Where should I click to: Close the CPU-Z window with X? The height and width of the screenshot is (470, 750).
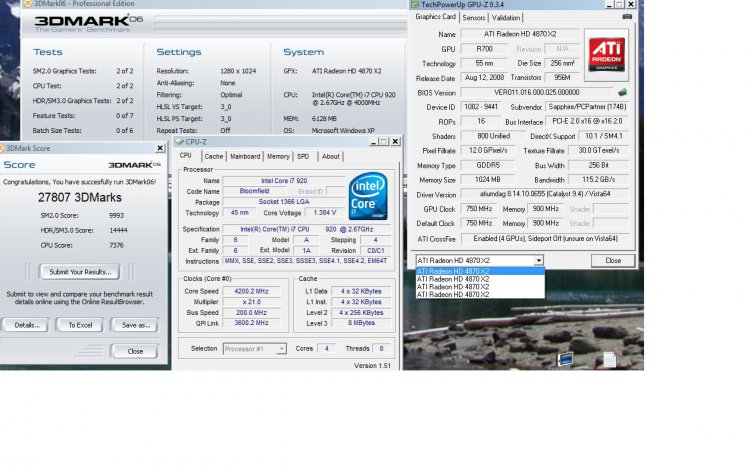(395, 142)
